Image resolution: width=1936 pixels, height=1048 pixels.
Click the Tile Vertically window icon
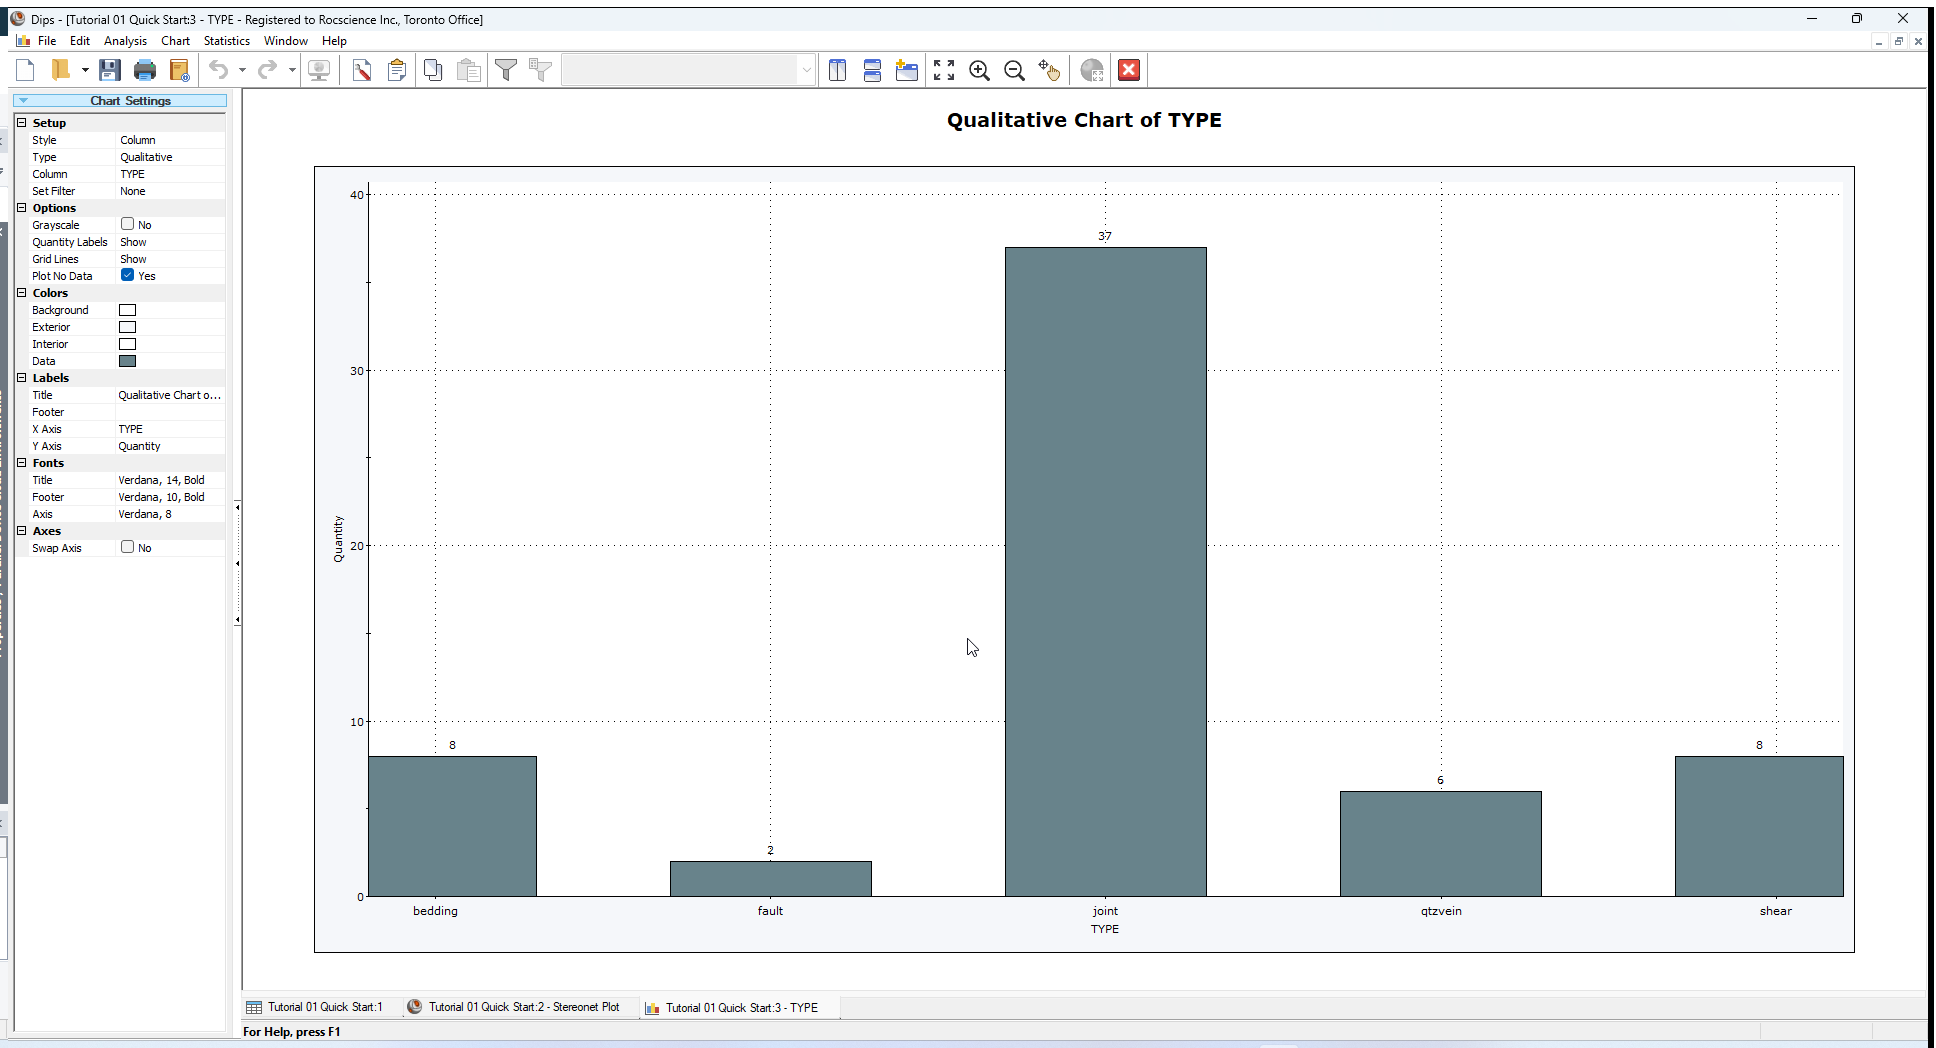point(838,70)
